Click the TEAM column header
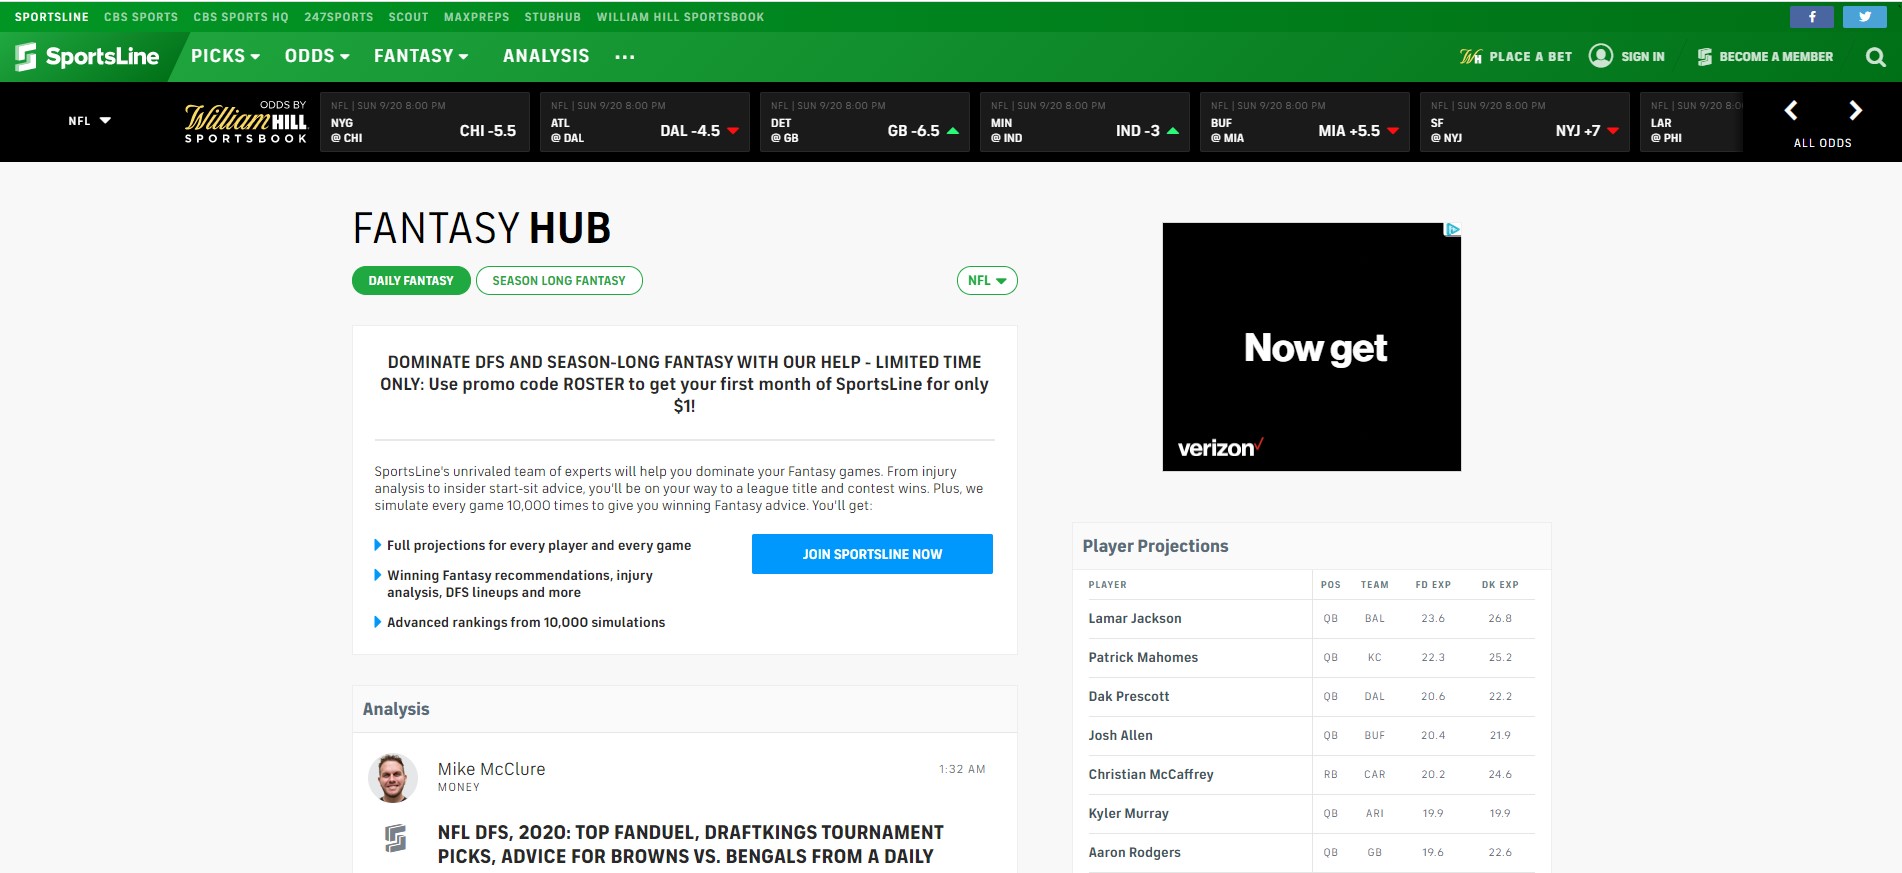The image size is (1902, 873). (x=1374, y=585)
